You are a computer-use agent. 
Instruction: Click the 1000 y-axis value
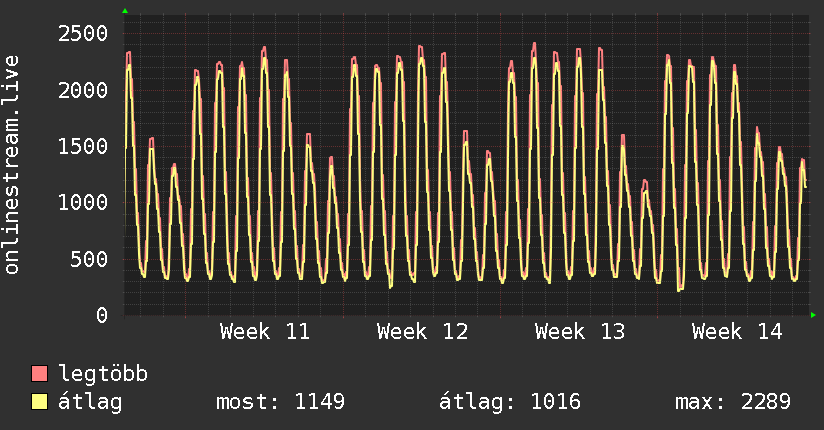click(80, 203)
